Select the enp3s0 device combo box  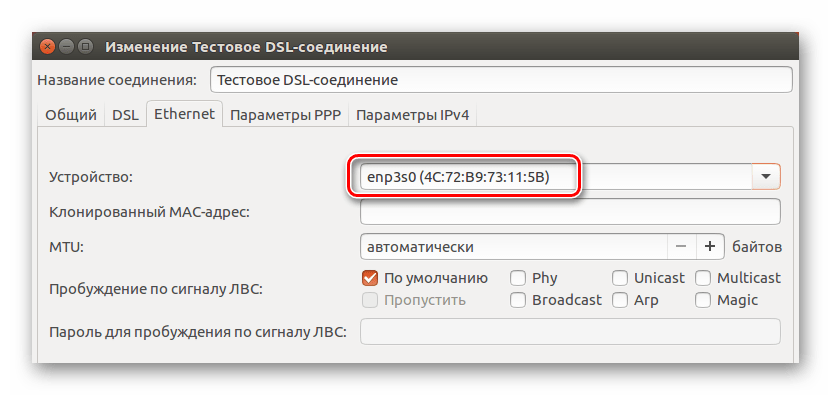coord(570,177)
